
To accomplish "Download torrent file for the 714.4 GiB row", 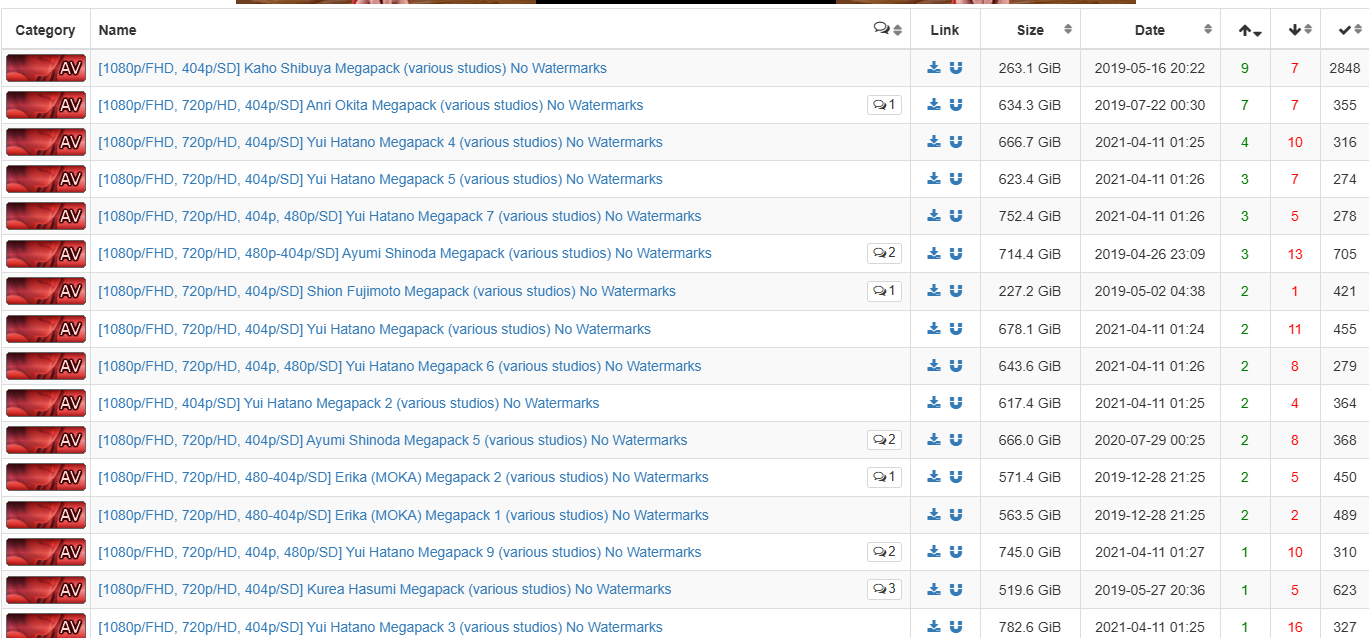I will pos(934,253).
